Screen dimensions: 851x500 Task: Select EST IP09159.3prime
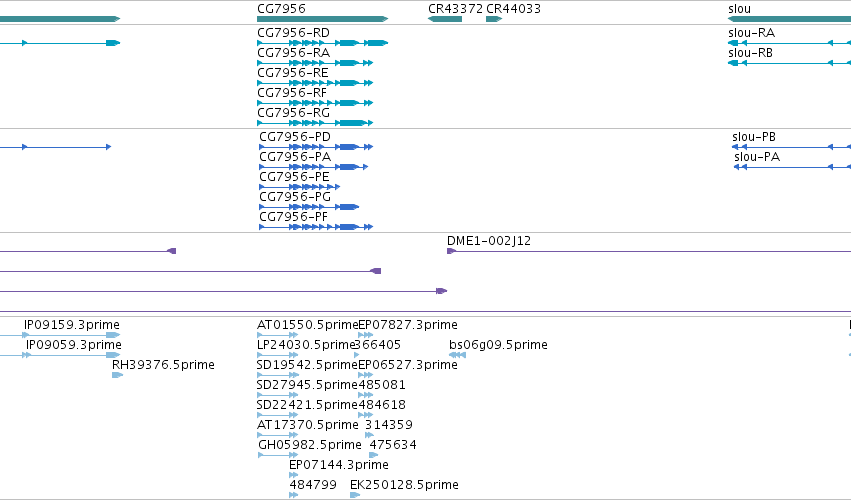(72, 325)
